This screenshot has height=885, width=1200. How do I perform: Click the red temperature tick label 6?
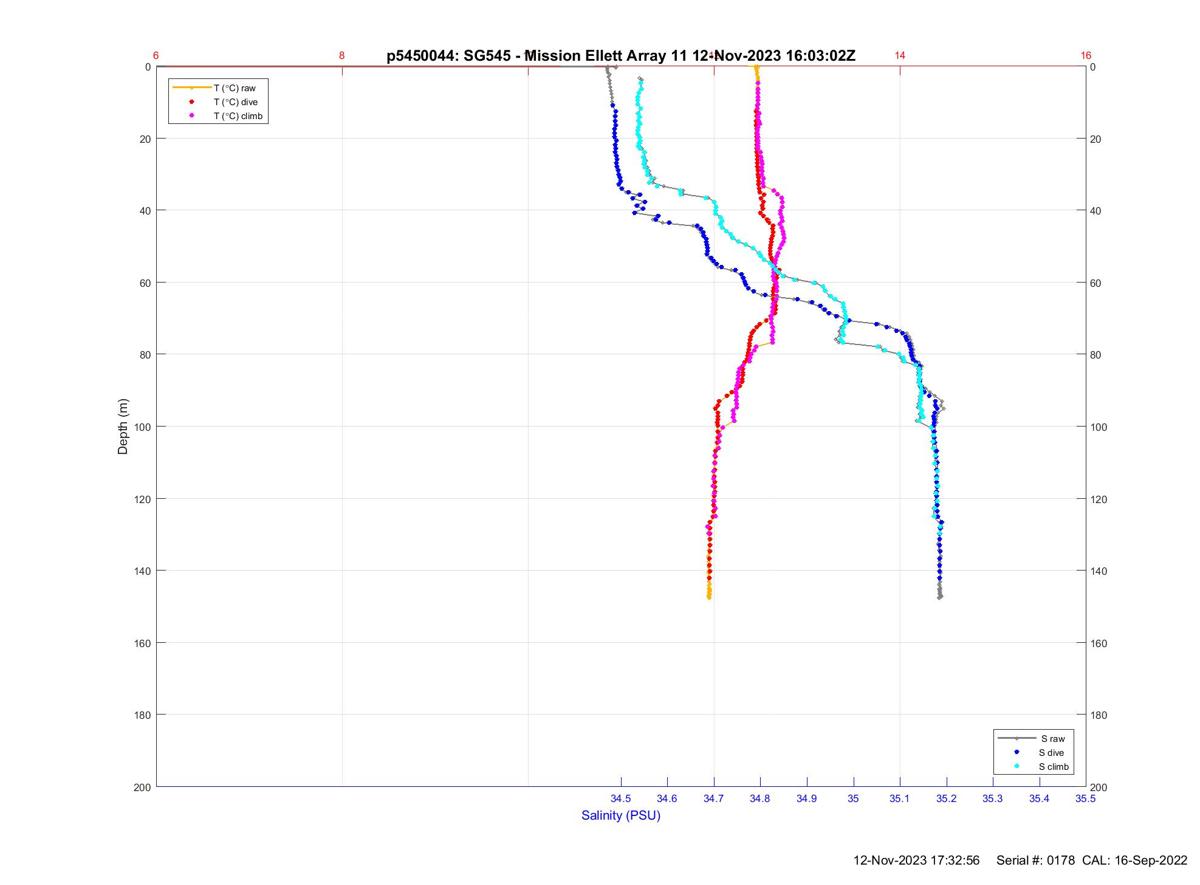pyautogui.click(x=156, y=55)
